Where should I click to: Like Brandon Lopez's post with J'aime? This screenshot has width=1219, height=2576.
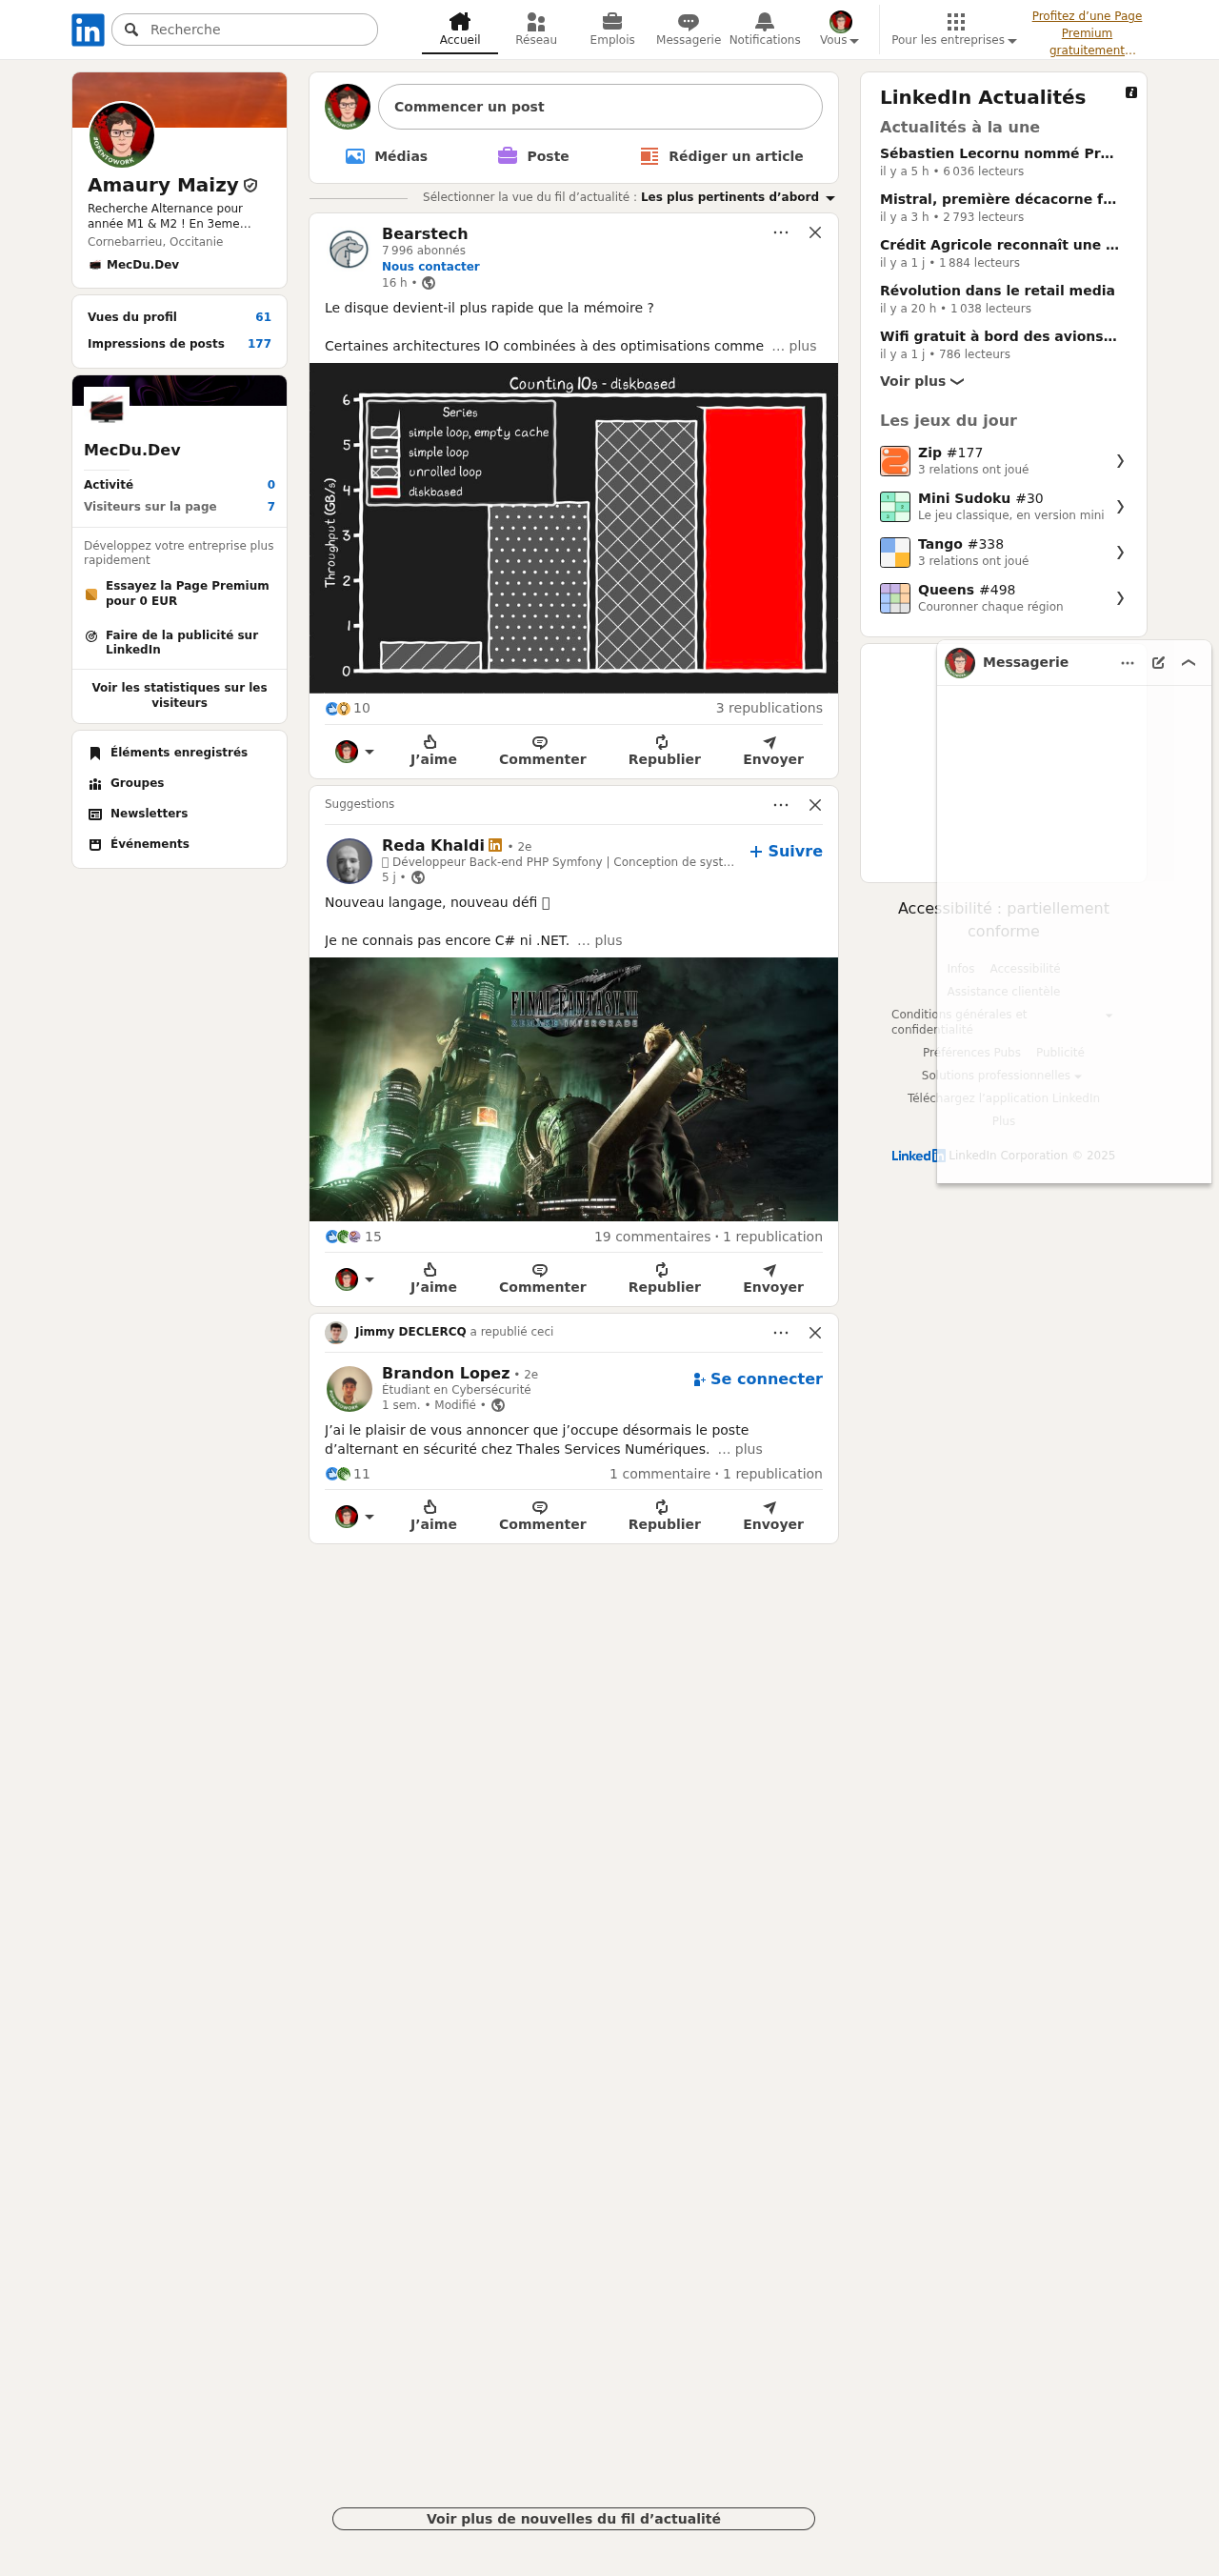click(432, 1516)
